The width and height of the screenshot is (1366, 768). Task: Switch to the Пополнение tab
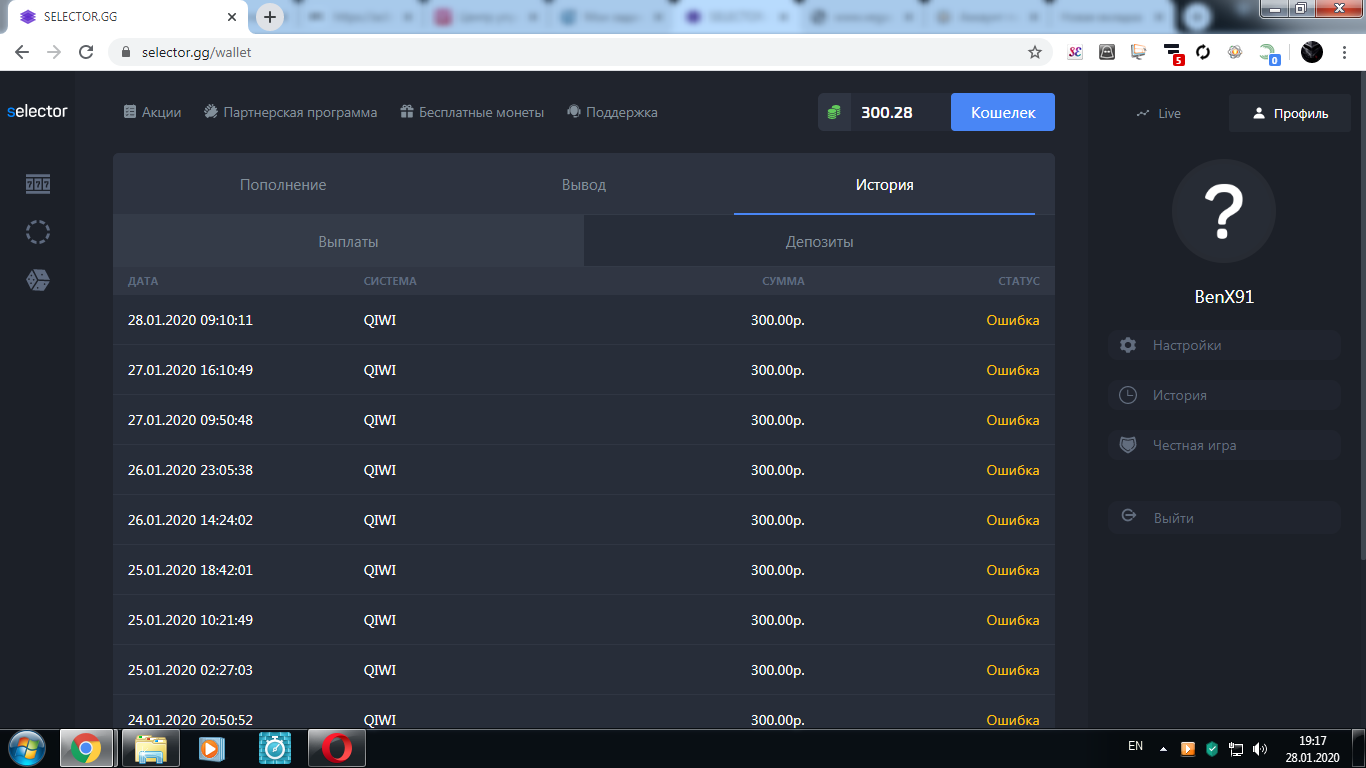[x=283, y=185]
